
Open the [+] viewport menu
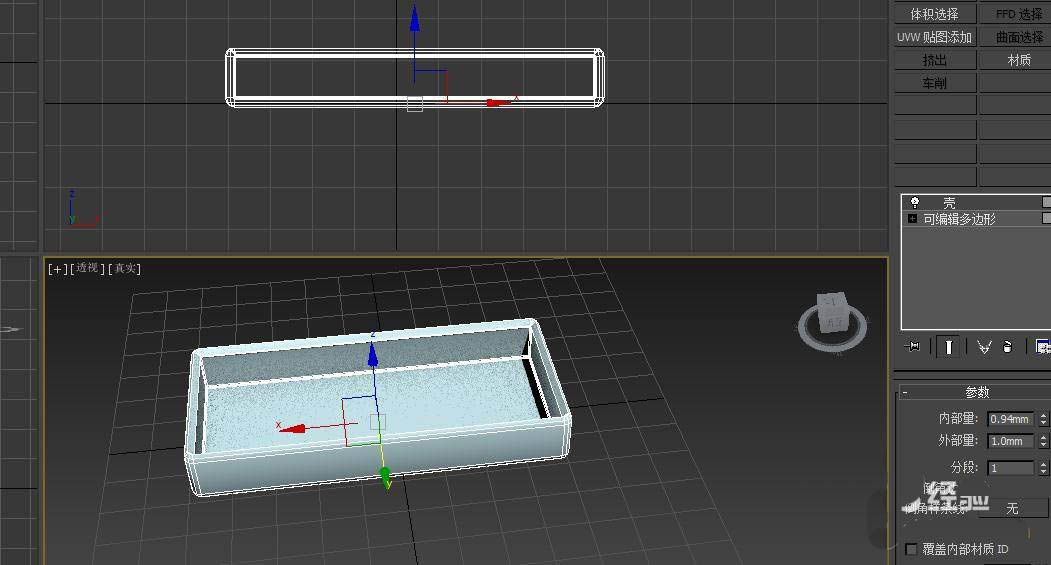coord(57,269)
